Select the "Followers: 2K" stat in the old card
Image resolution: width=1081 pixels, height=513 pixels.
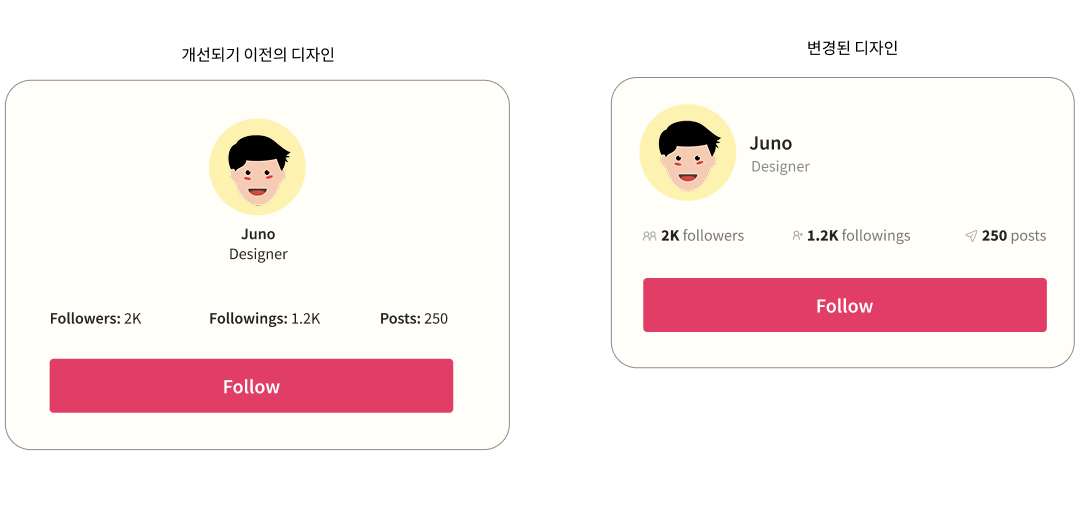(96, 319)
